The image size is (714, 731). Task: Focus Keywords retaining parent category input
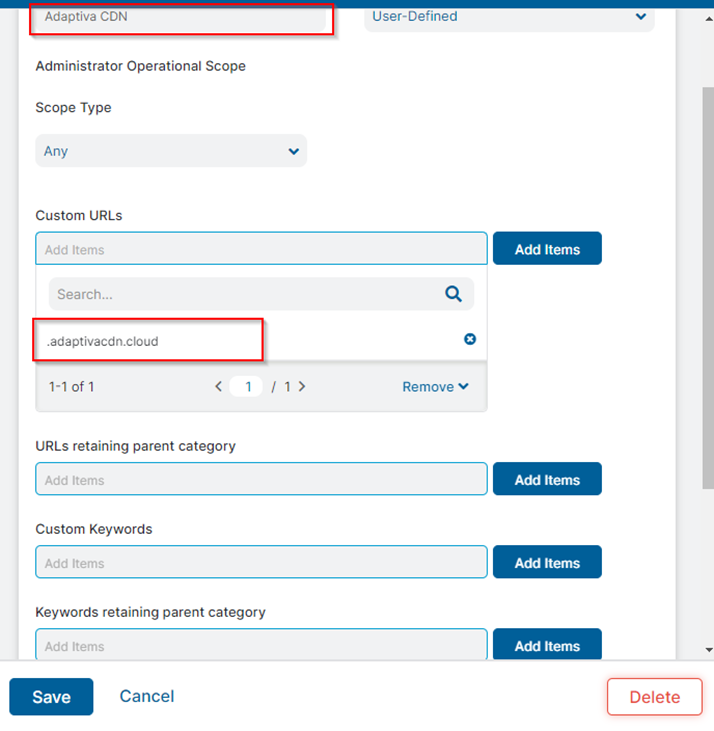pyautogui.click(x=261, y=644)
